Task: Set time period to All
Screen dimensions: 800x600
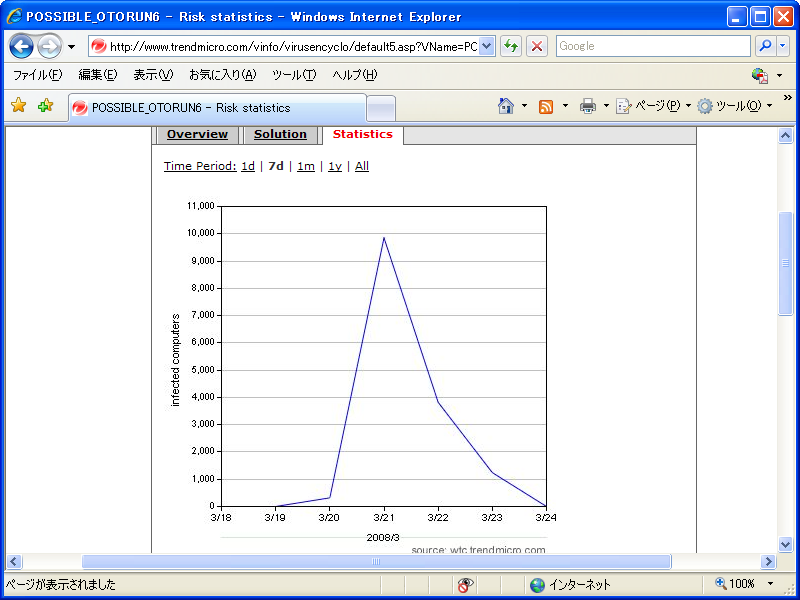Action: coord(362,166)
